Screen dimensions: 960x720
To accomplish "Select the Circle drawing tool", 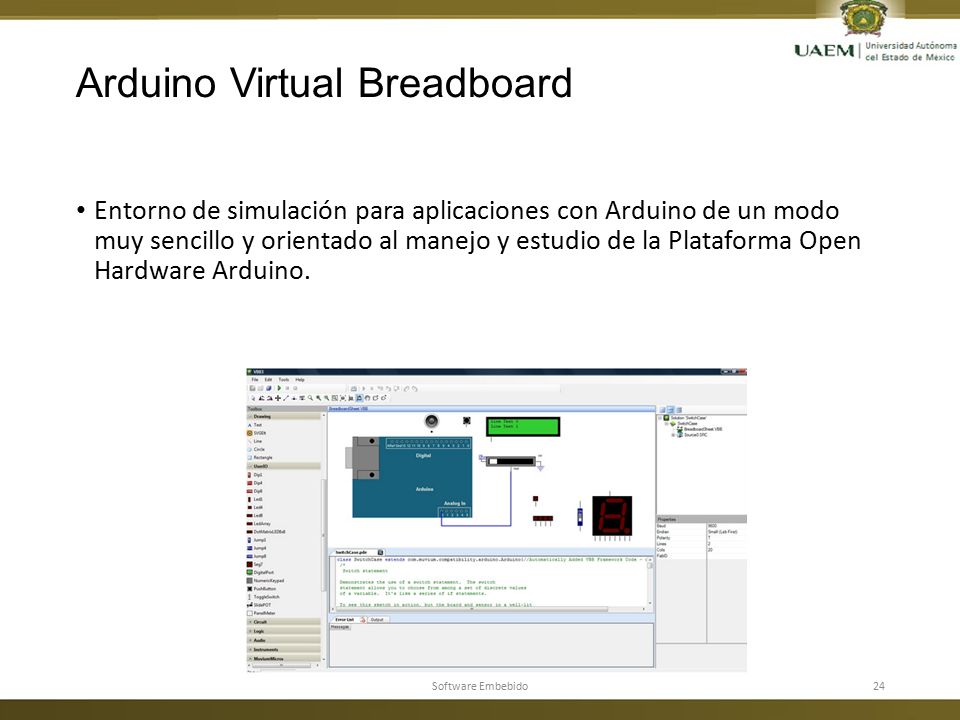I will pos(255,449).
